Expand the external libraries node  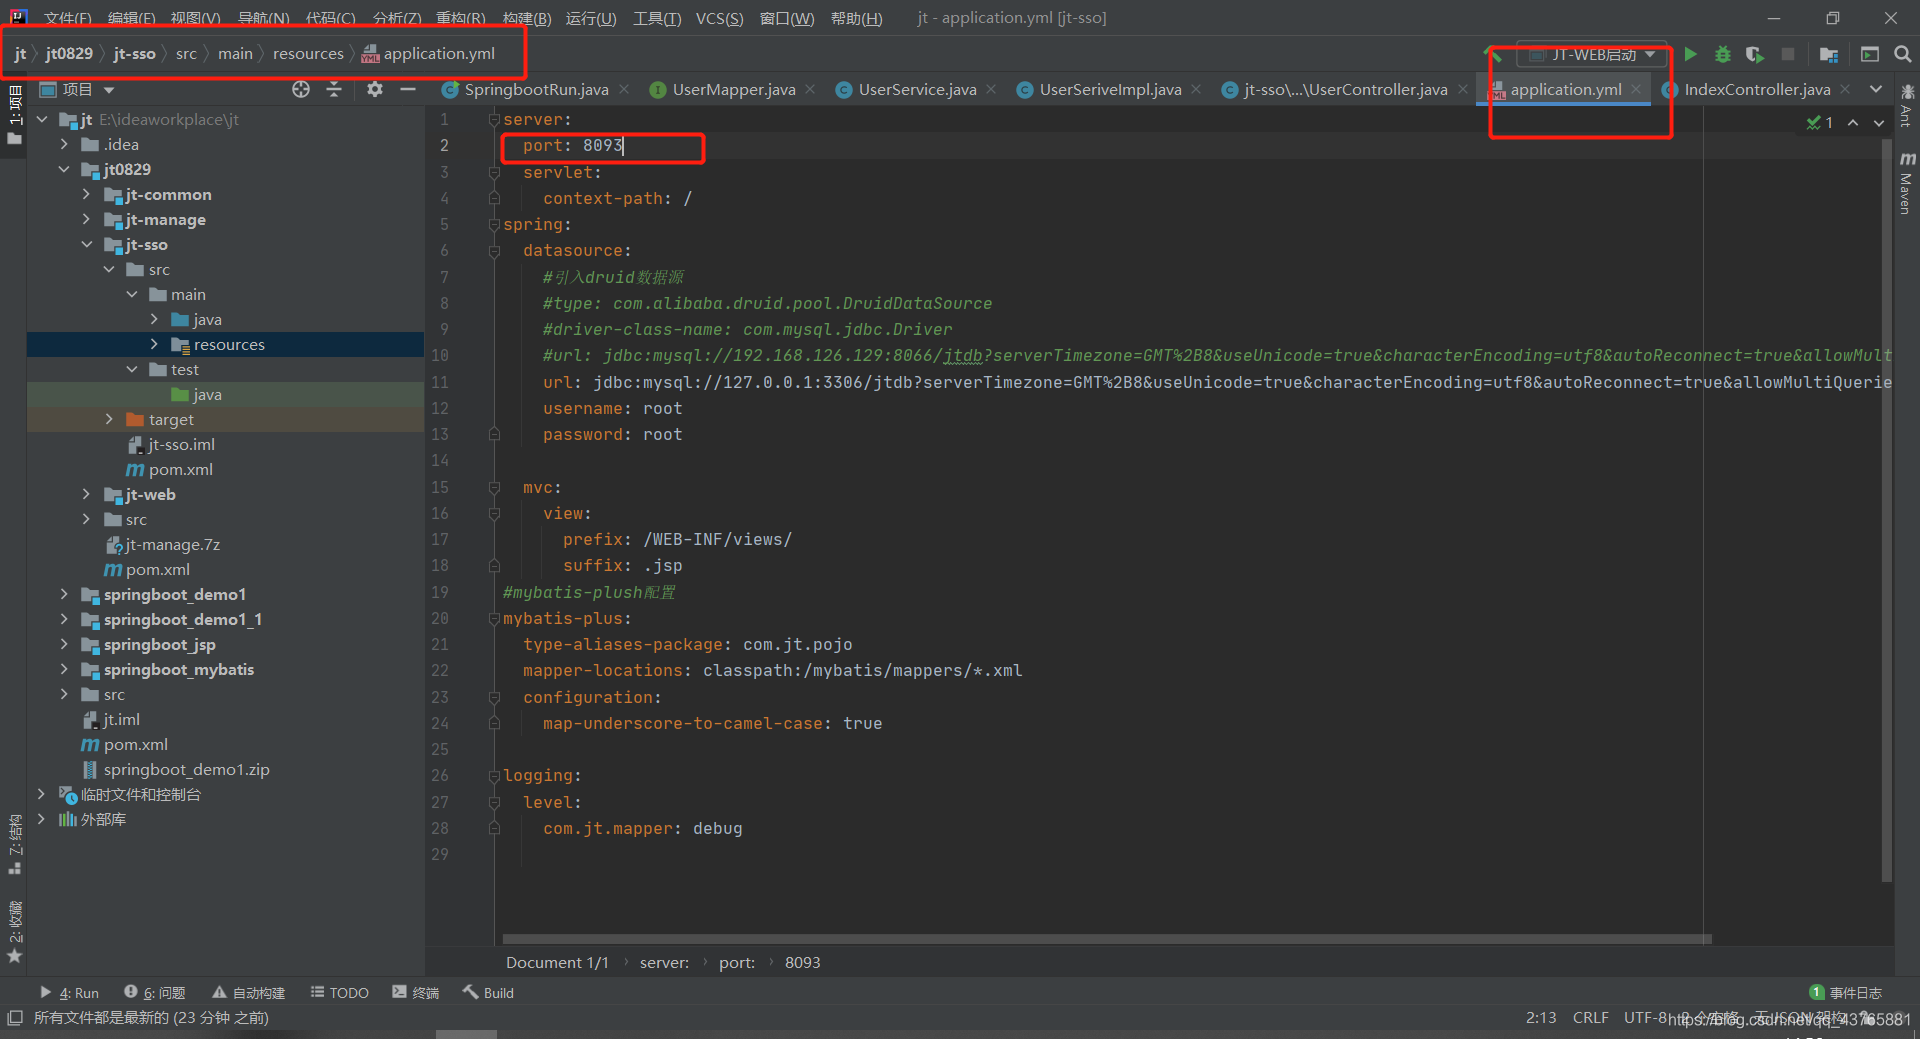click(x=41, y=820)
